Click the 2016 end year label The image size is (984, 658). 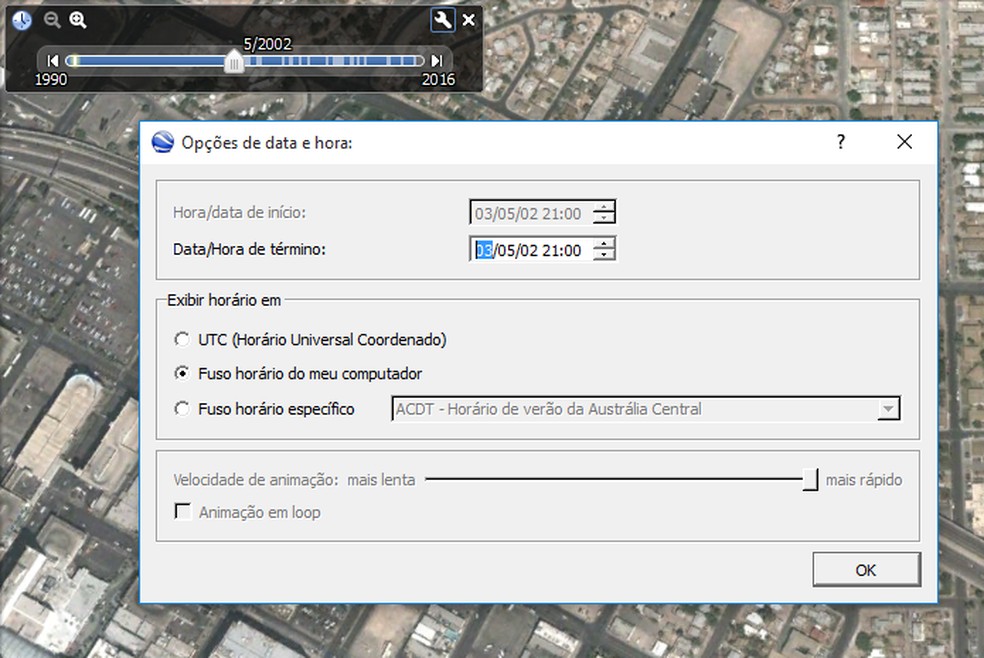tap(438, 80)
